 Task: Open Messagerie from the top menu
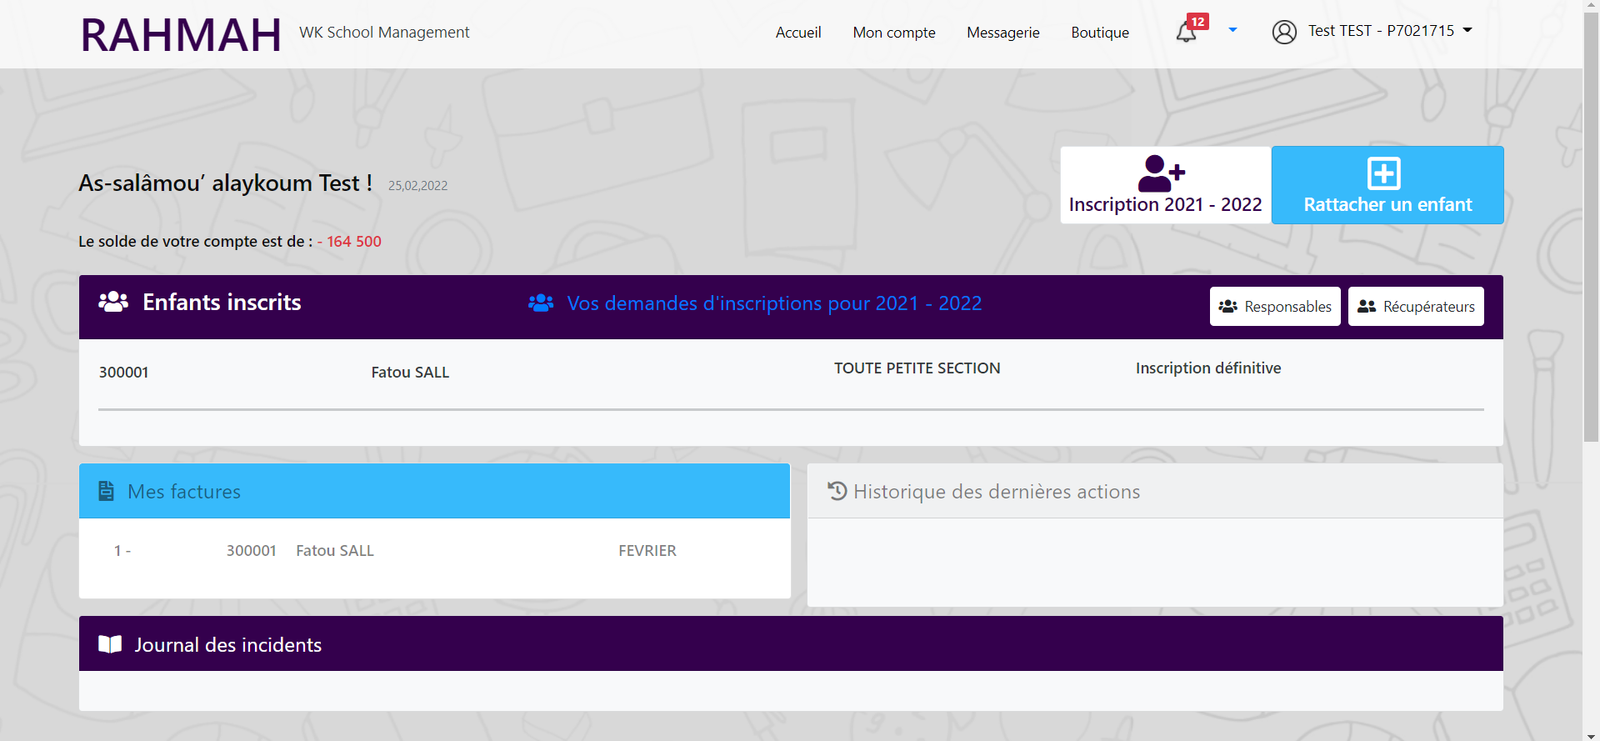tap(1003, 33)
